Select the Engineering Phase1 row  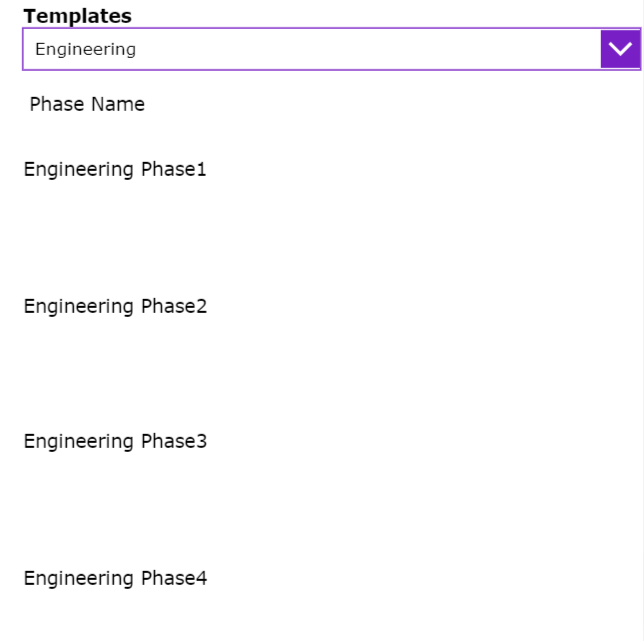click(115, 169)
